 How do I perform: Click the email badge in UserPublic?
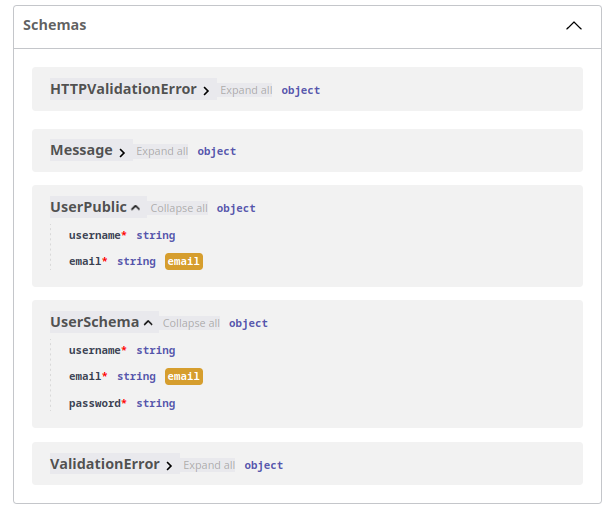[184, 262]
